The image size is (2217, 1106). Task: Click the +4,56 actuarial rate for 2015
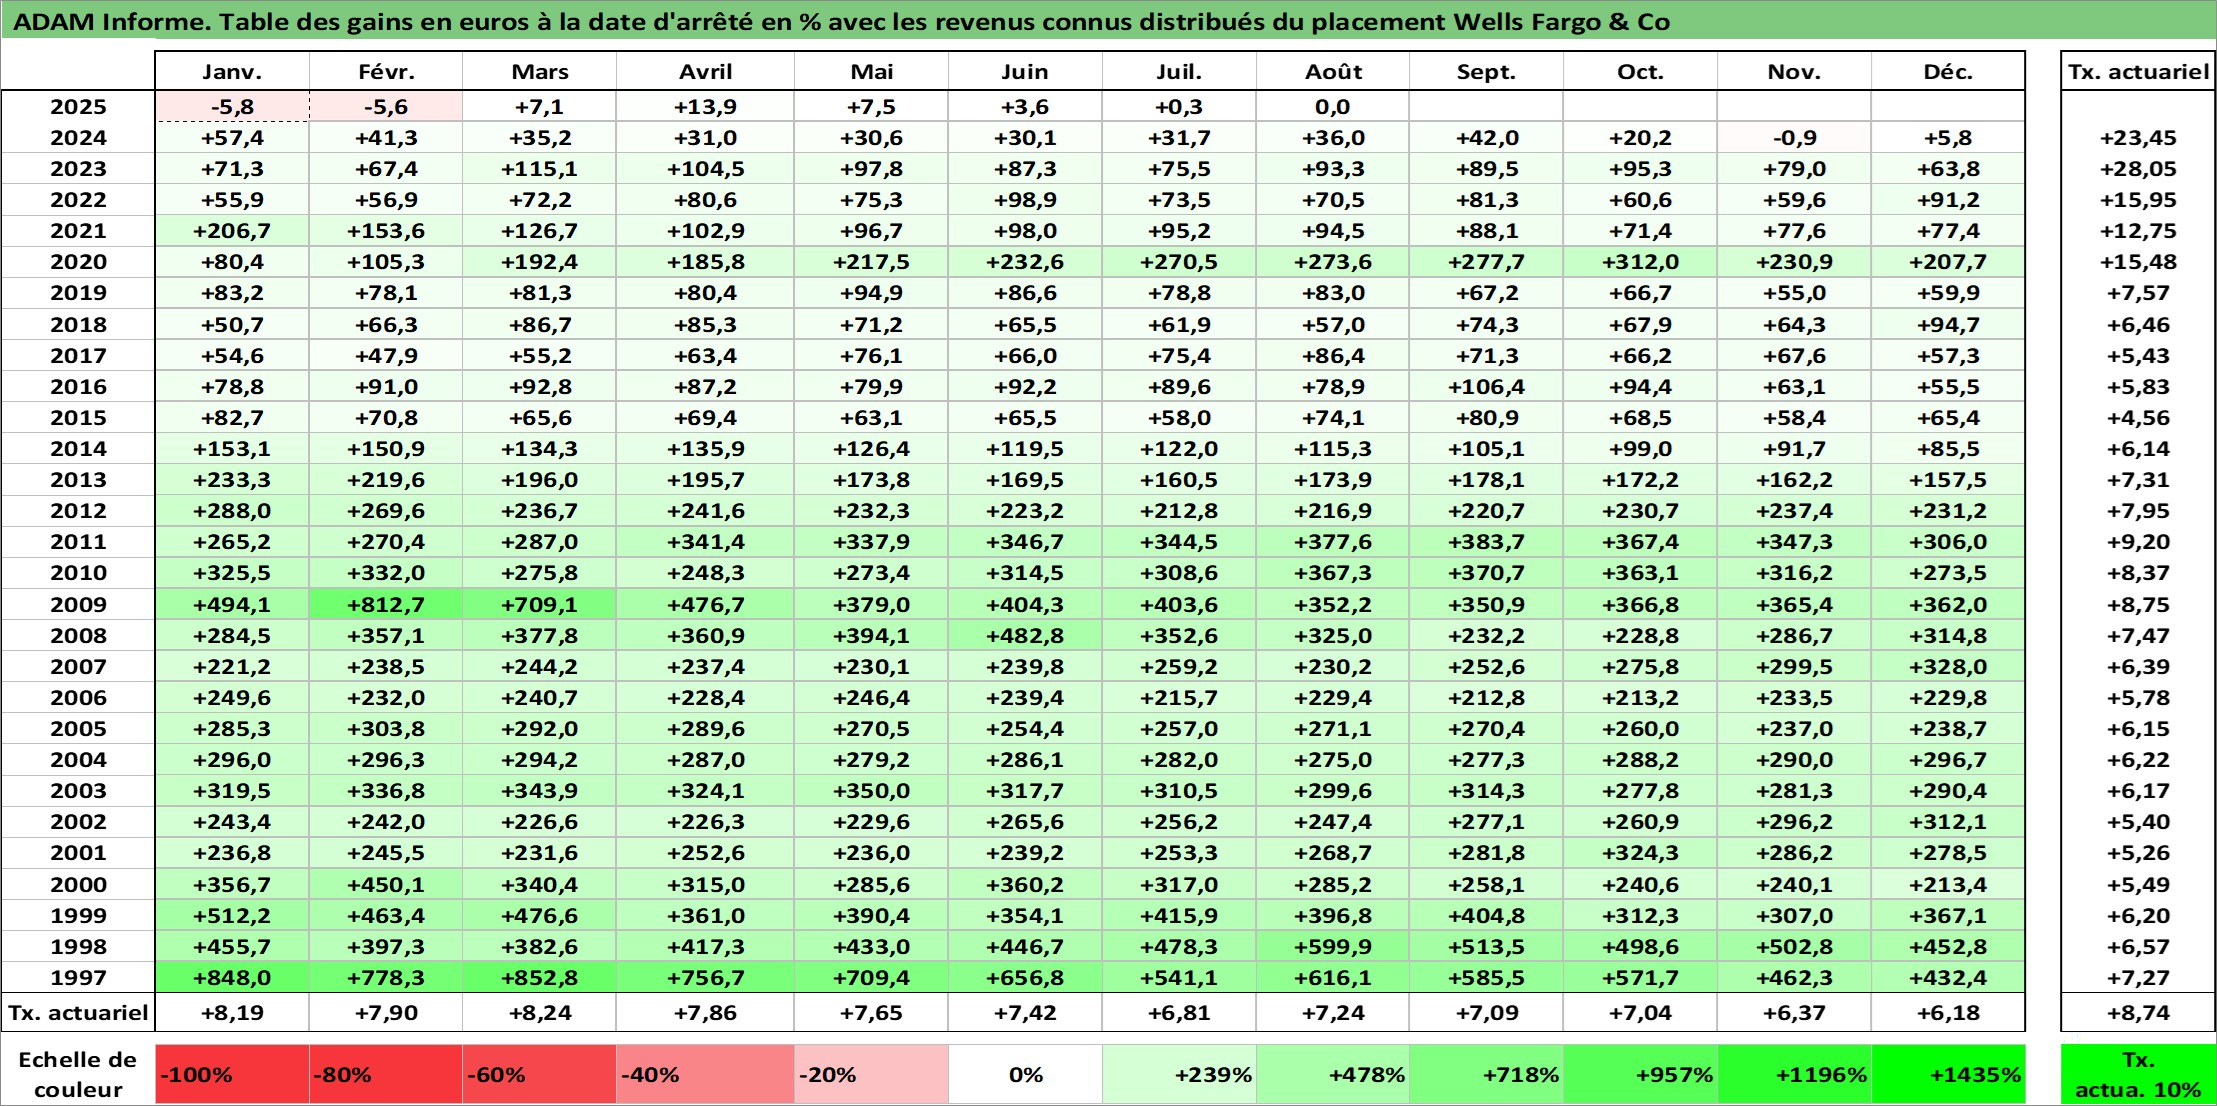tap(2138, 418)
